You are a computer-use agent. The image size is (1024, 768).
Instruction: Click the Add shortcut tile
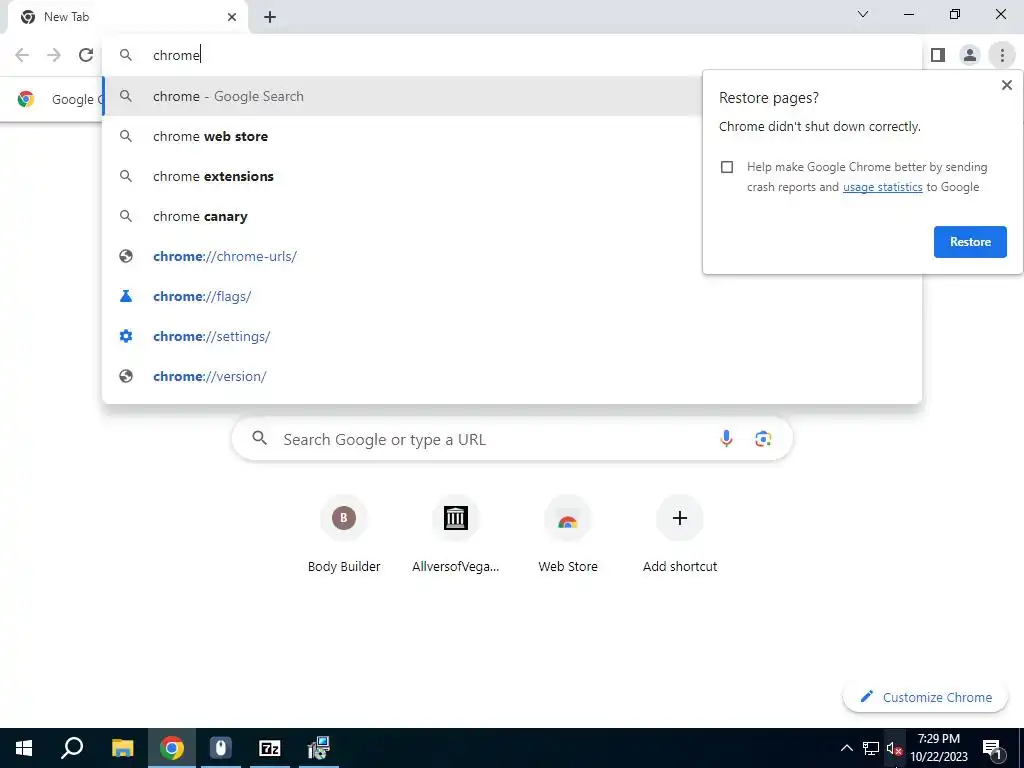click(x=679, y=534)
